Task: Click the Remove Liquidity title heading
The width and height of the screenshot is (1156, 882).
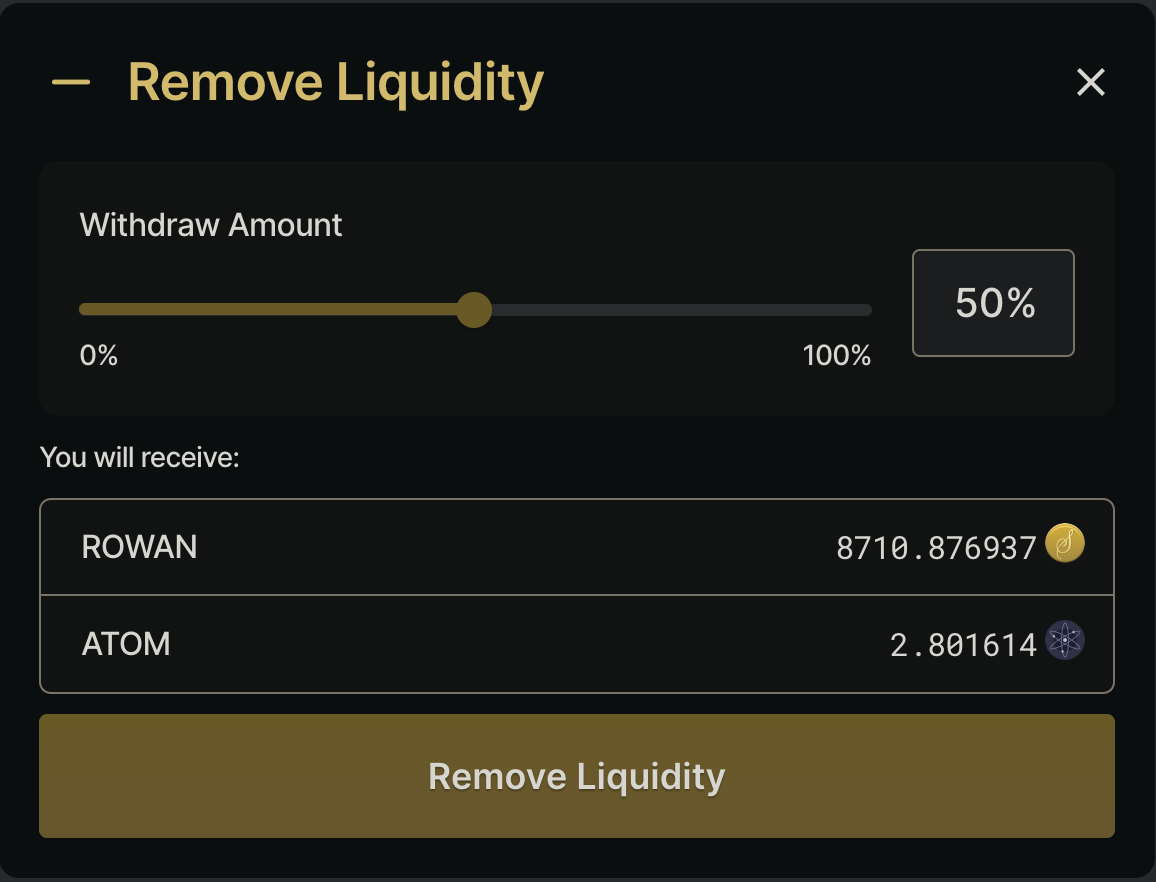Action: (x=336, y=83)
